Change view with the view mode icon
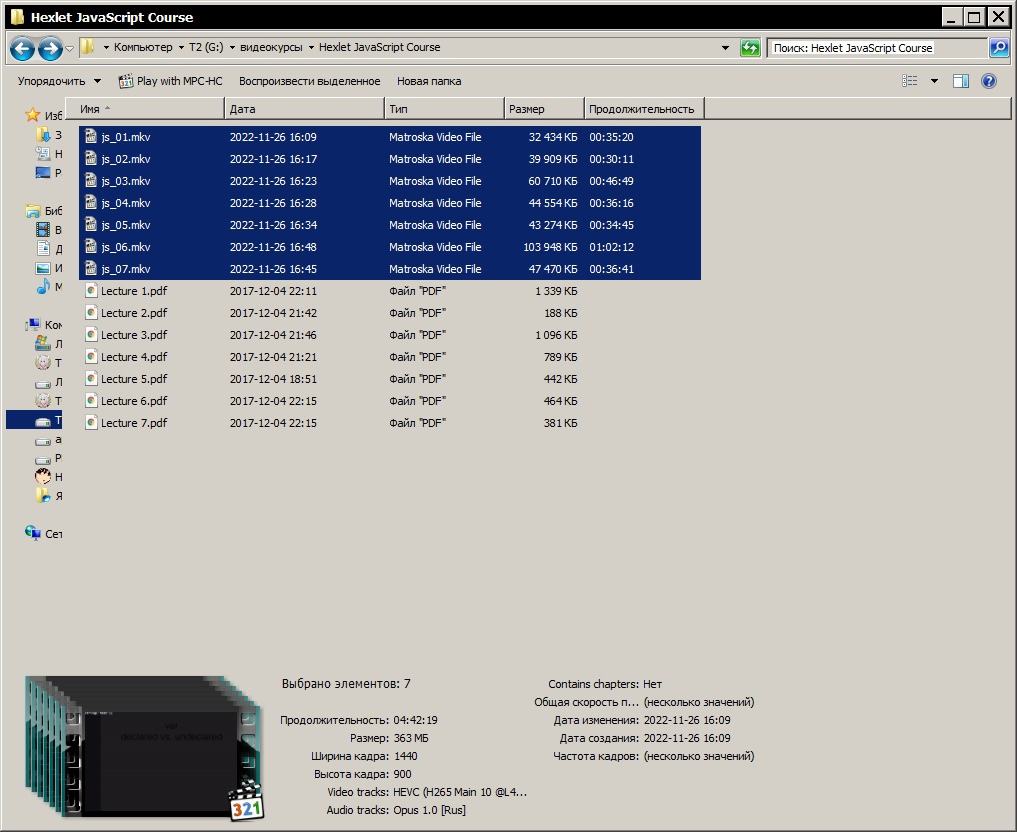This screenshot has height=832, width=1017. coord(909,80)
